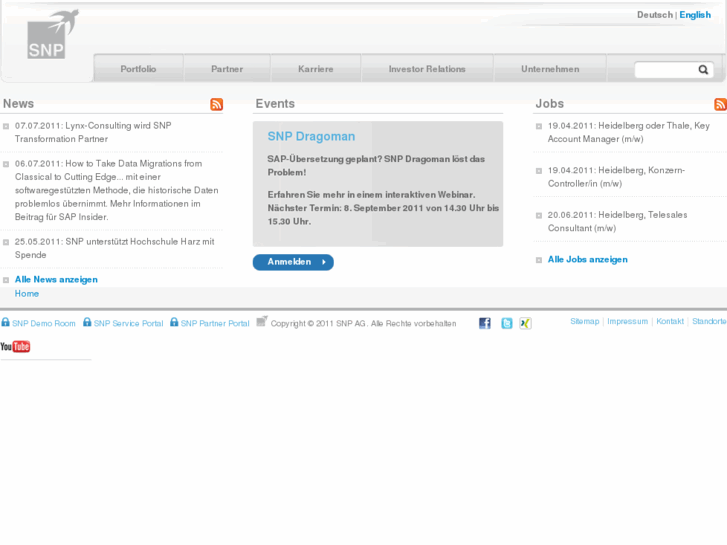The image size is (727, 545).
Task: Open the Impressum footer link
Action: click(x=627, y=321)
